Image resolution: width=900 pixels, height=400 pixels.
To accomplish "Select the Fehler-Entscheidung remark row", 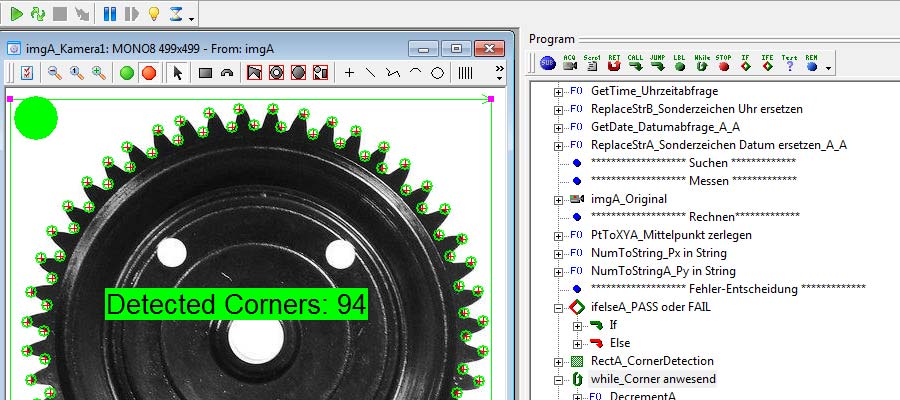I will pos(728,289).
